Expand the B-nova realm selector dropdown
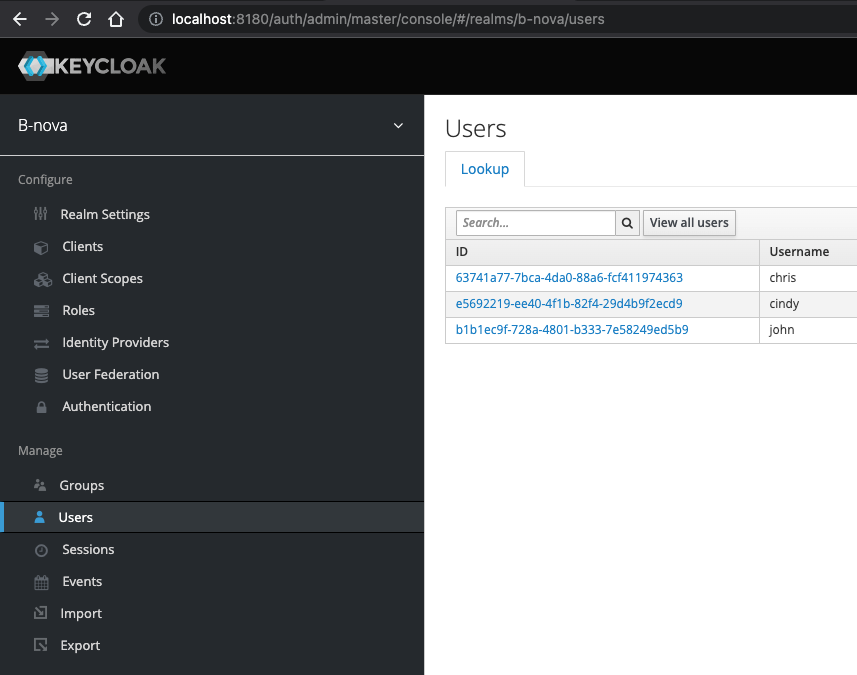857x675 pixels. click(x=398, y=126)
